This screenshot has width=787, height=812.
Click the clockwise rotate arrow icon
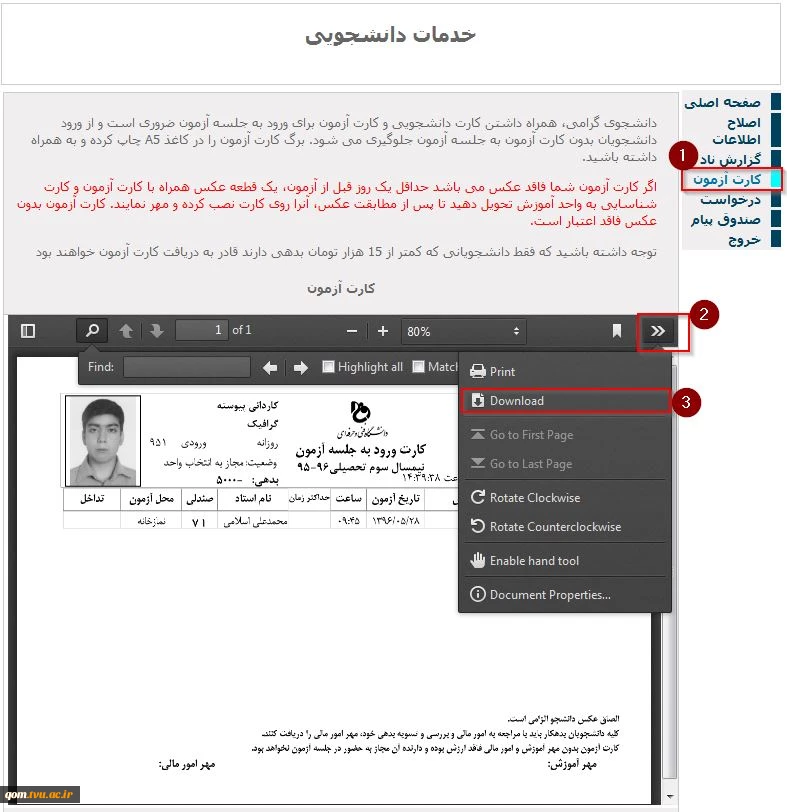coord(477,497)
